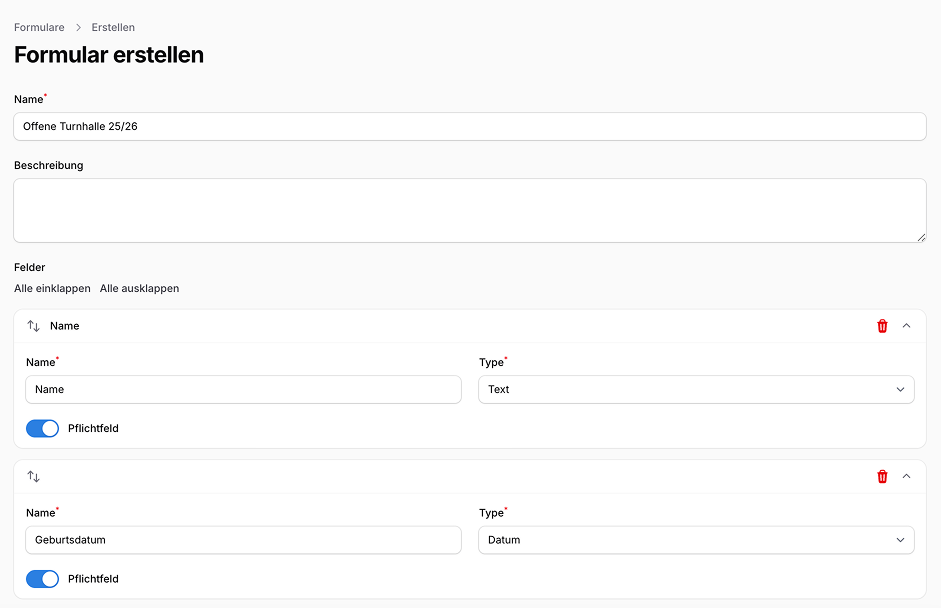Collapse the Geburtsdatum field card via chevron
The image size is (941, 608).
point(907,476)
